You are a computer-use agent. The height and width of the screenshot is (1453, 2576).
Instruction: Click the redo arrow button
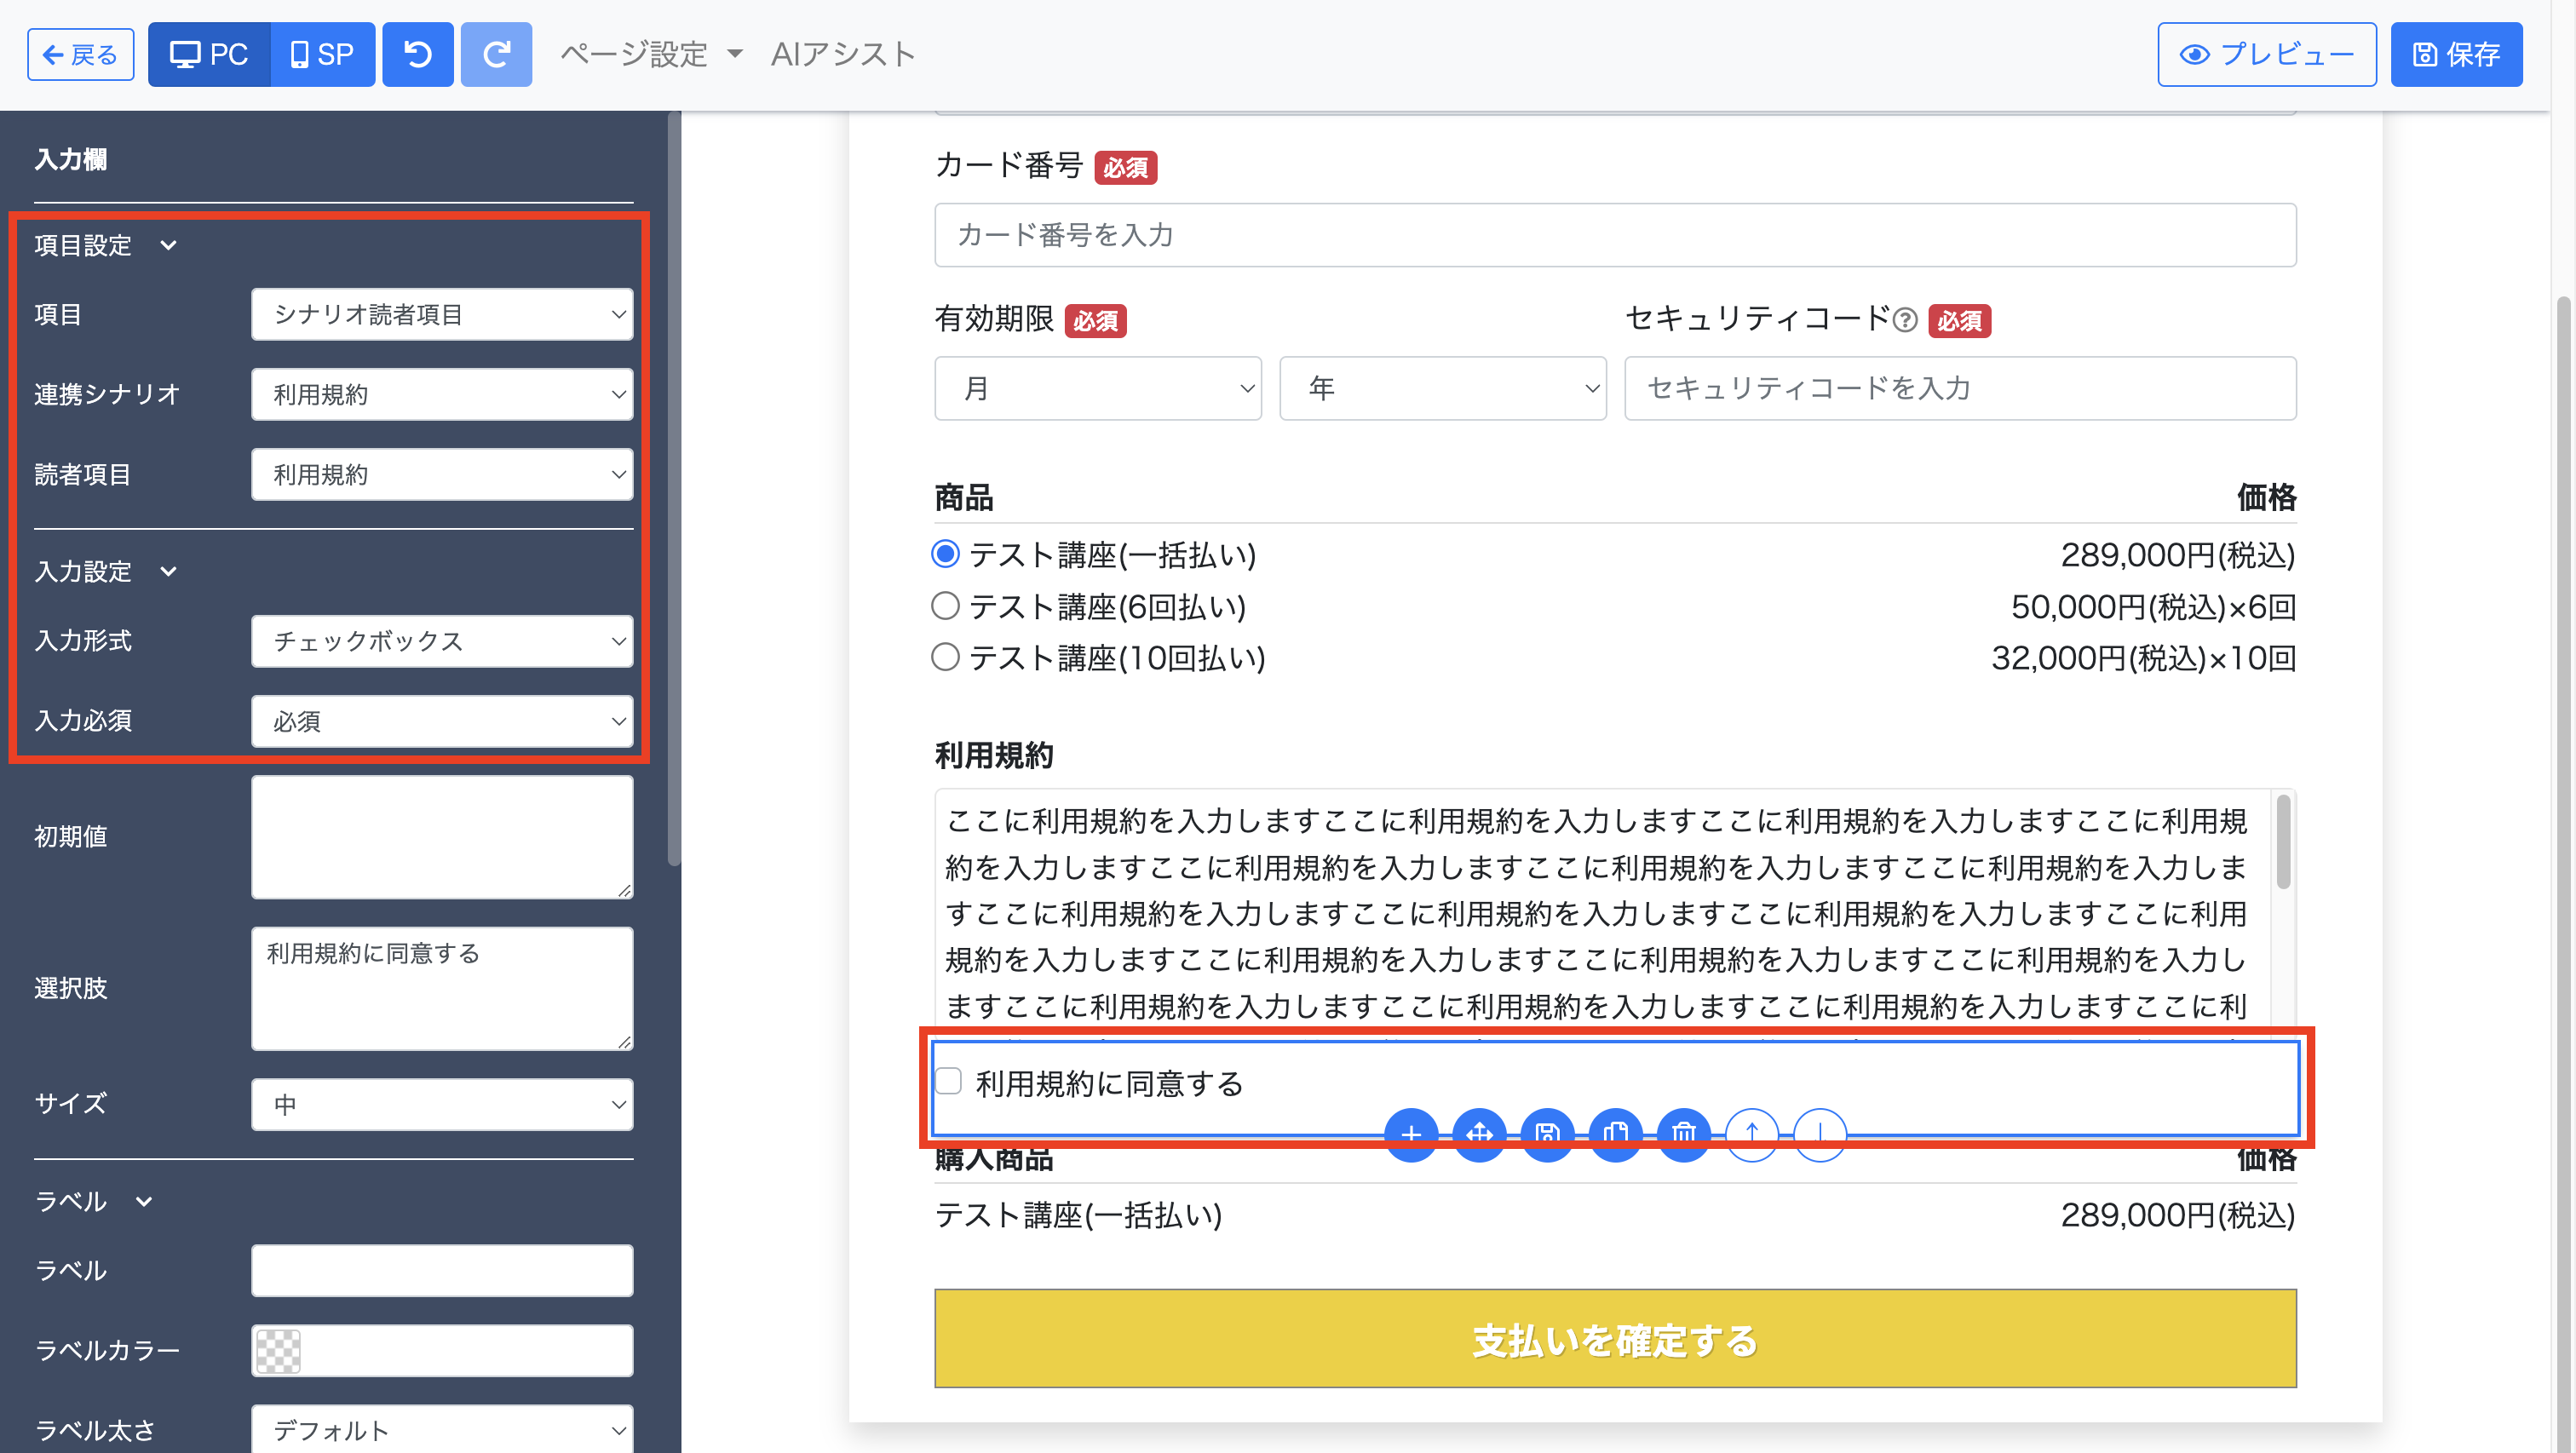point(496,54)
